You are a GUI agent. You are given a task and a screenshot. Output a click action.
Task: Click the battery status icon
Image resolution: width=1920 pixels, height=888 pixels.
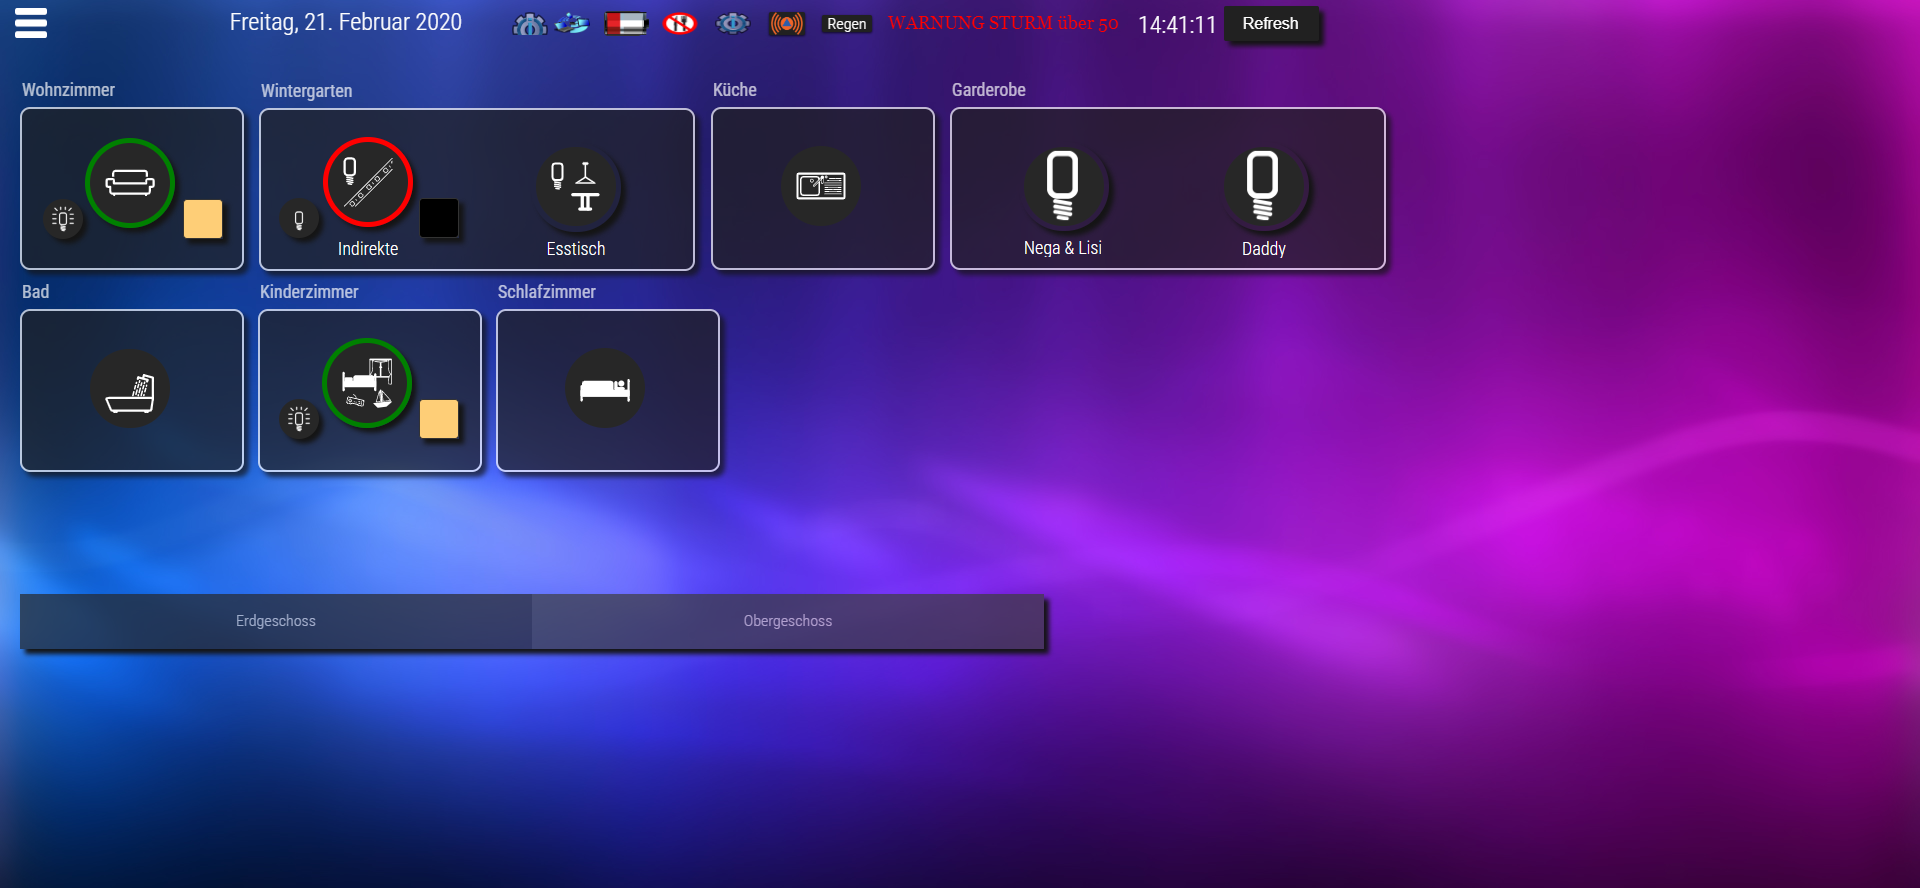626,23
